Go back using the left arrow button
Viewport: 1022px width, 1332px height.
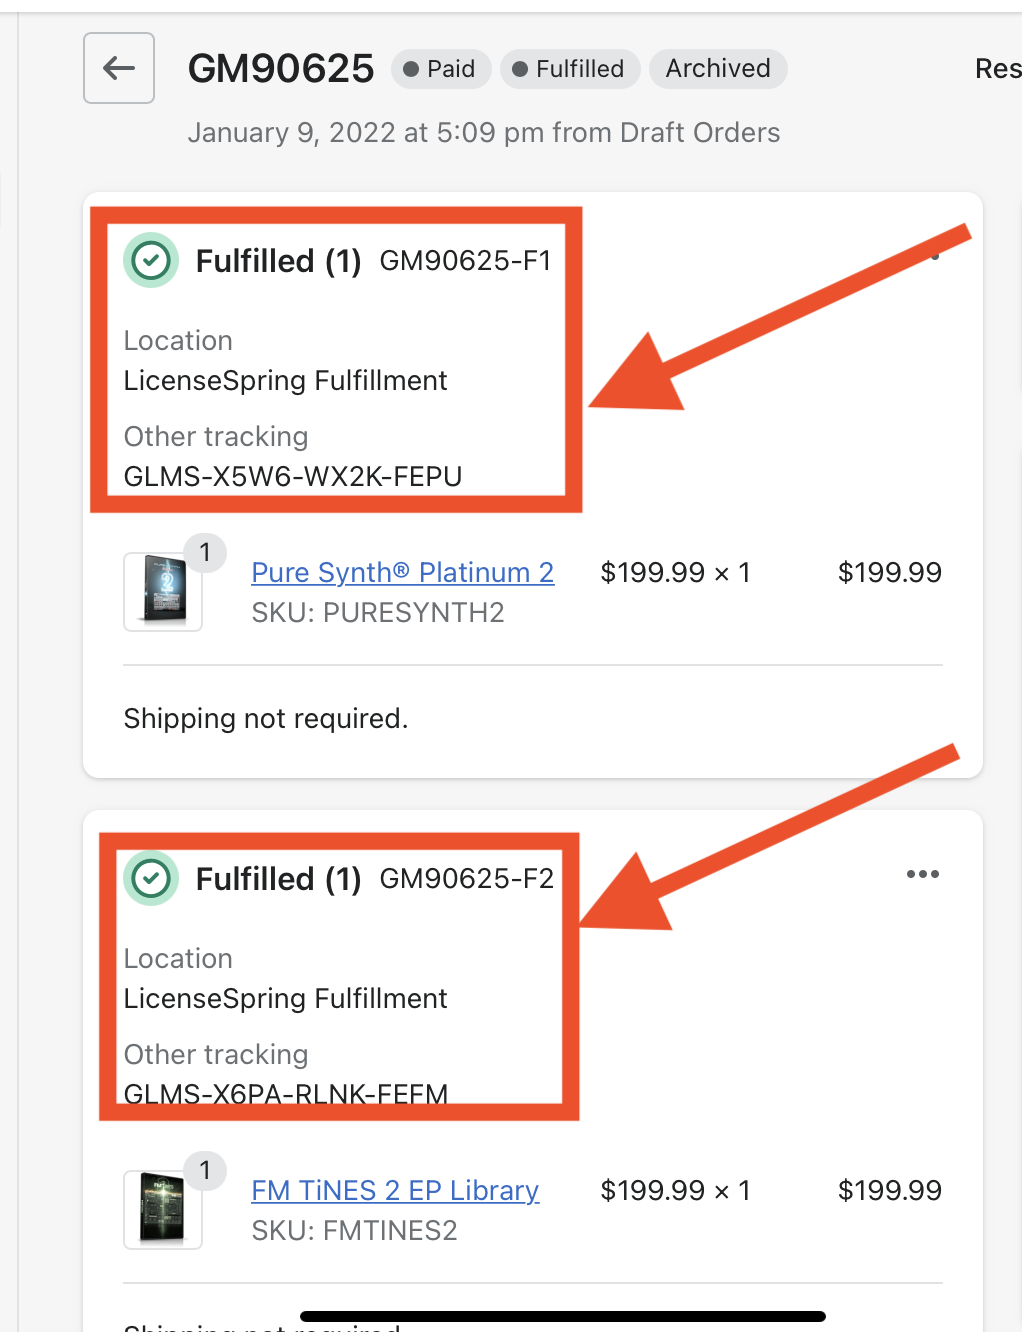click(x=119, y=68)
